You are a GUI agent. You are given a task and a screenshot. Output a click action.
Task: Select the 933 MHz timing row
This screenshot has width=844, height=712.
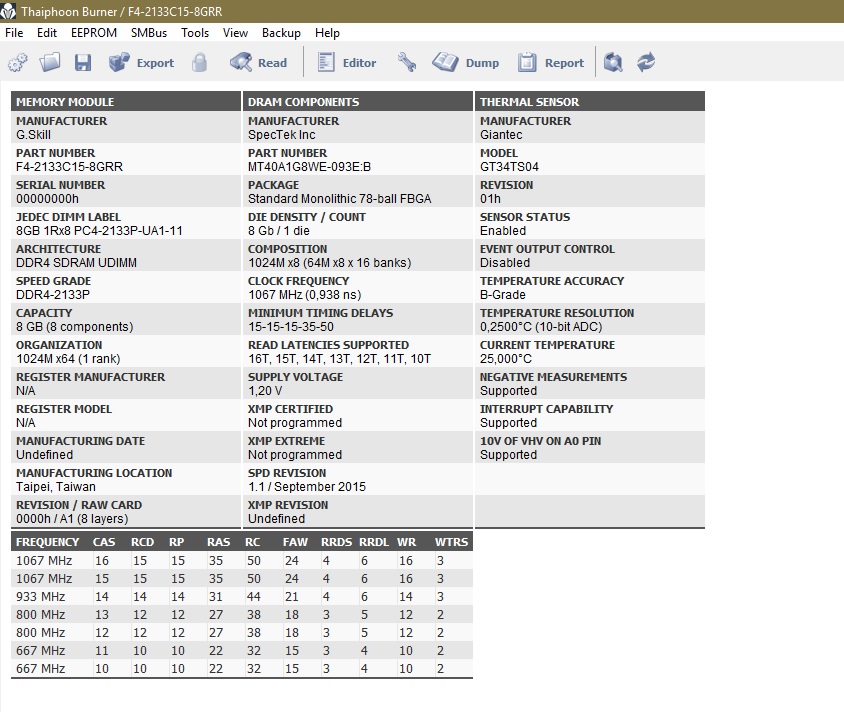pos(242,597)
